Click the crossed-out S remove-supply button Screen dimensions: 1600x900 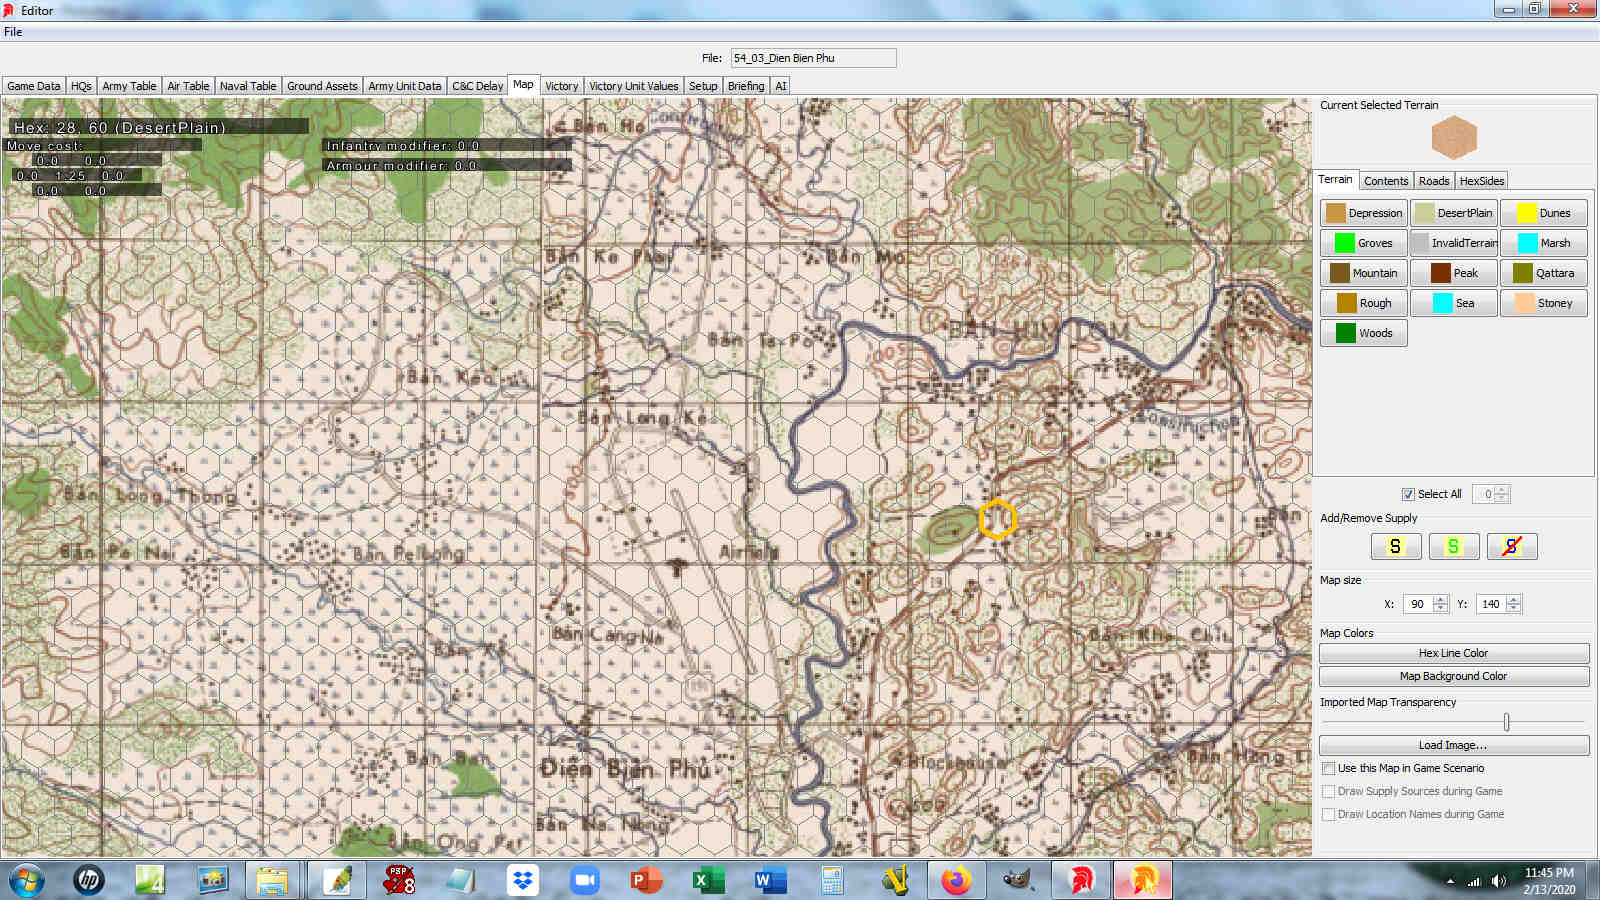1512,546
